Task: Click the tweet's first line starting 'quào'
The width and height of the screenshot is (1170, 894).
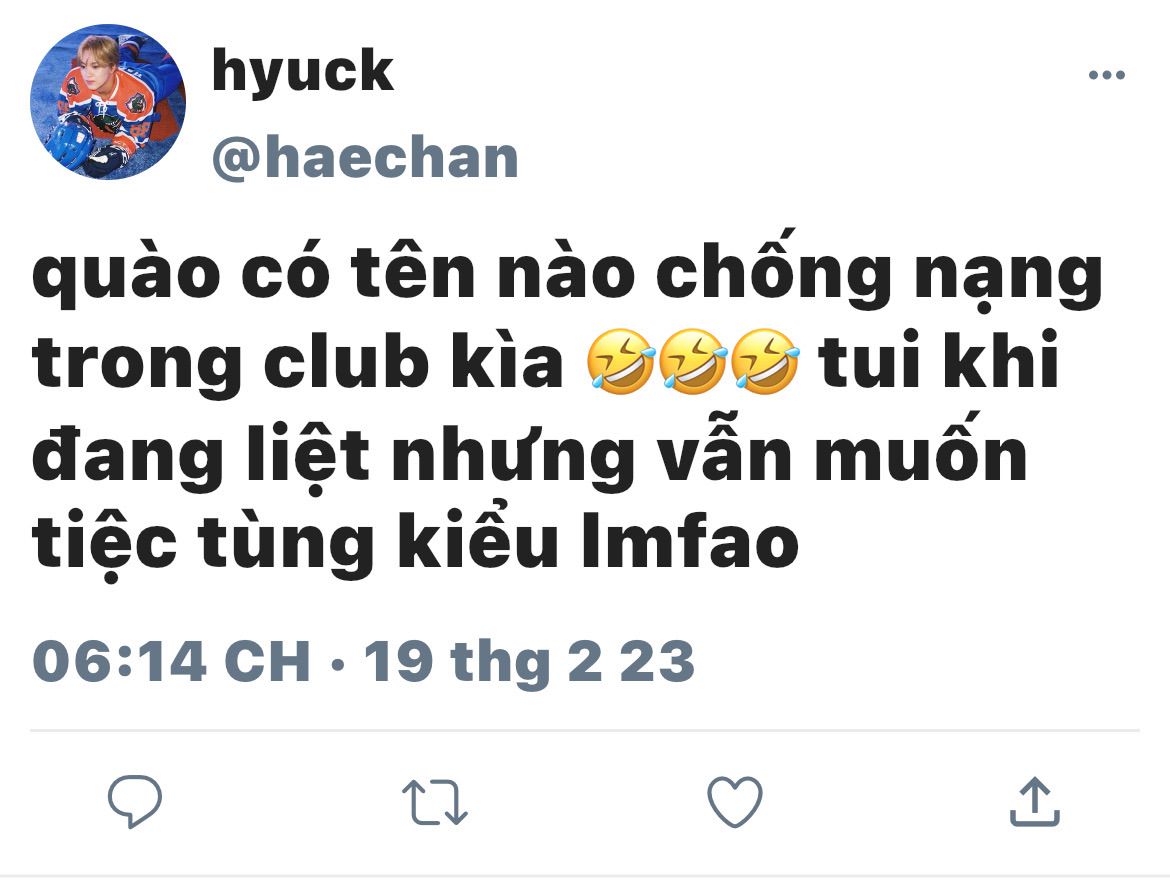Action: [x=567, y=271]
